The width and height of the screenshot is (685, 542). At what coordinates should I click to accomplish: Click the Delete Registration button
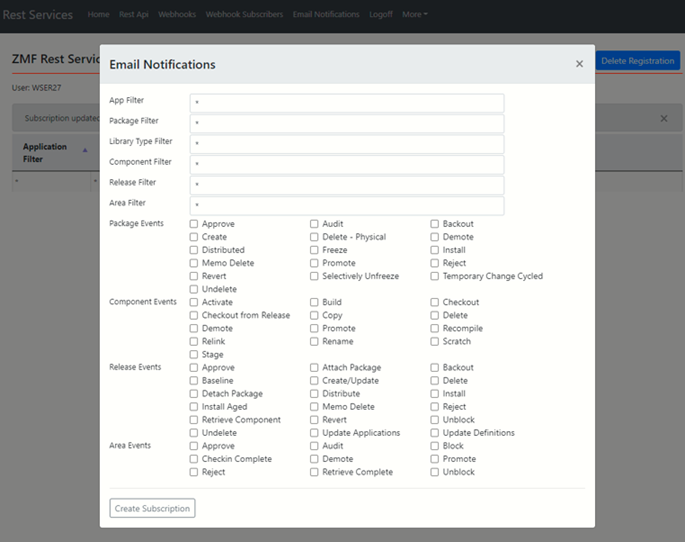[x=637, y=61]
